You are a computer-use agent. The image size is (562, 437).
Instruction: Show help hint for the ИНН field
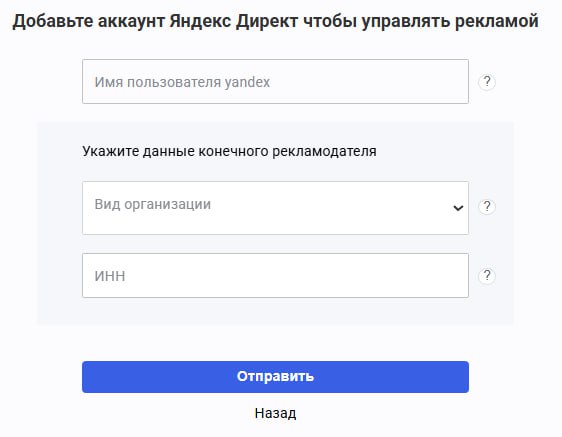point(487,276)
